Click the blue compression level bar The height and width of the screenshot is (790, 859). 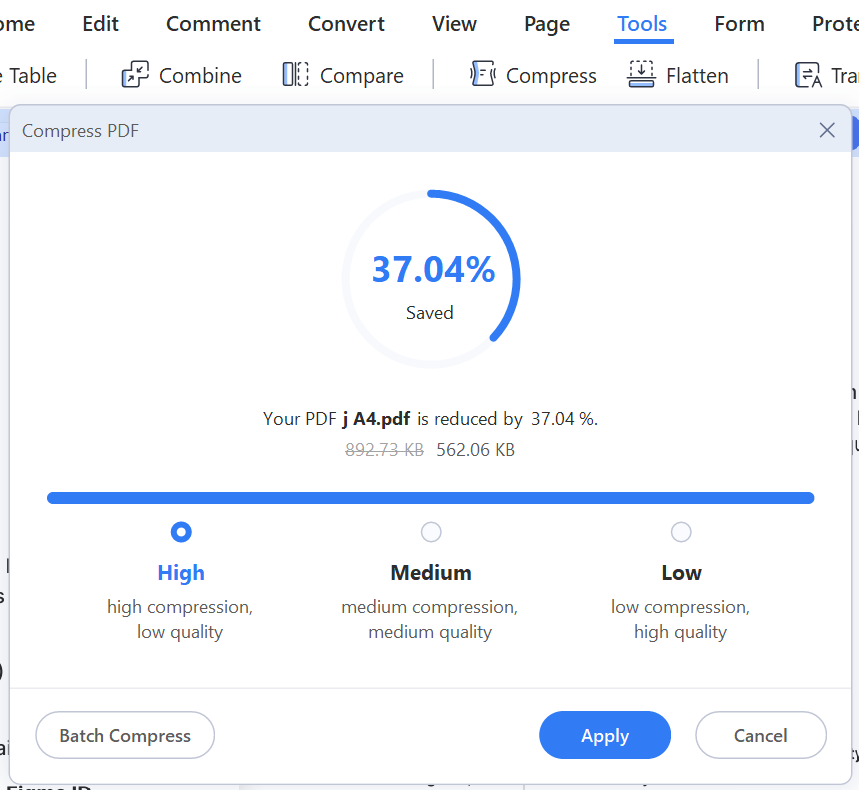pos(430,498)
